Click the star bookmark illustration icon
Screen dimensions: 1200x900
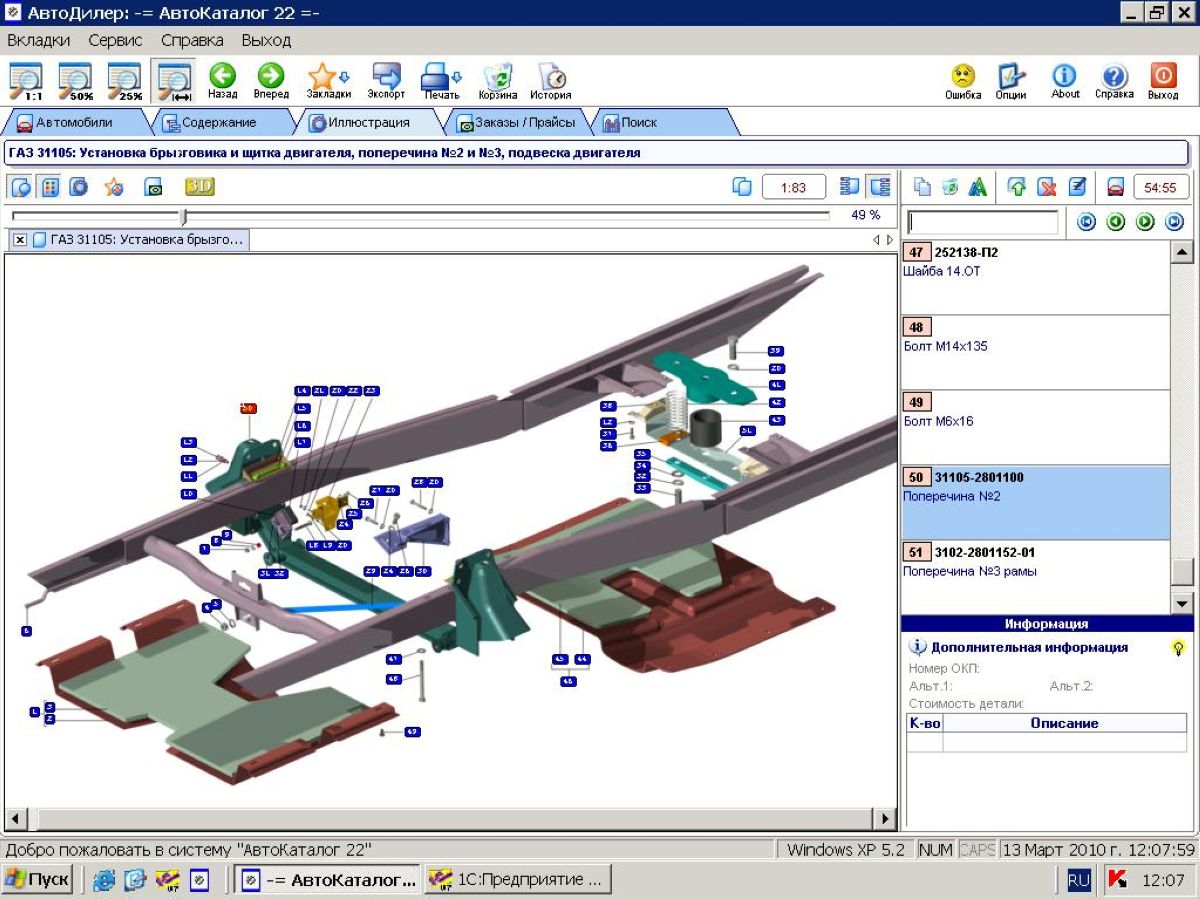pyautogui.click(x=114, y=187)
